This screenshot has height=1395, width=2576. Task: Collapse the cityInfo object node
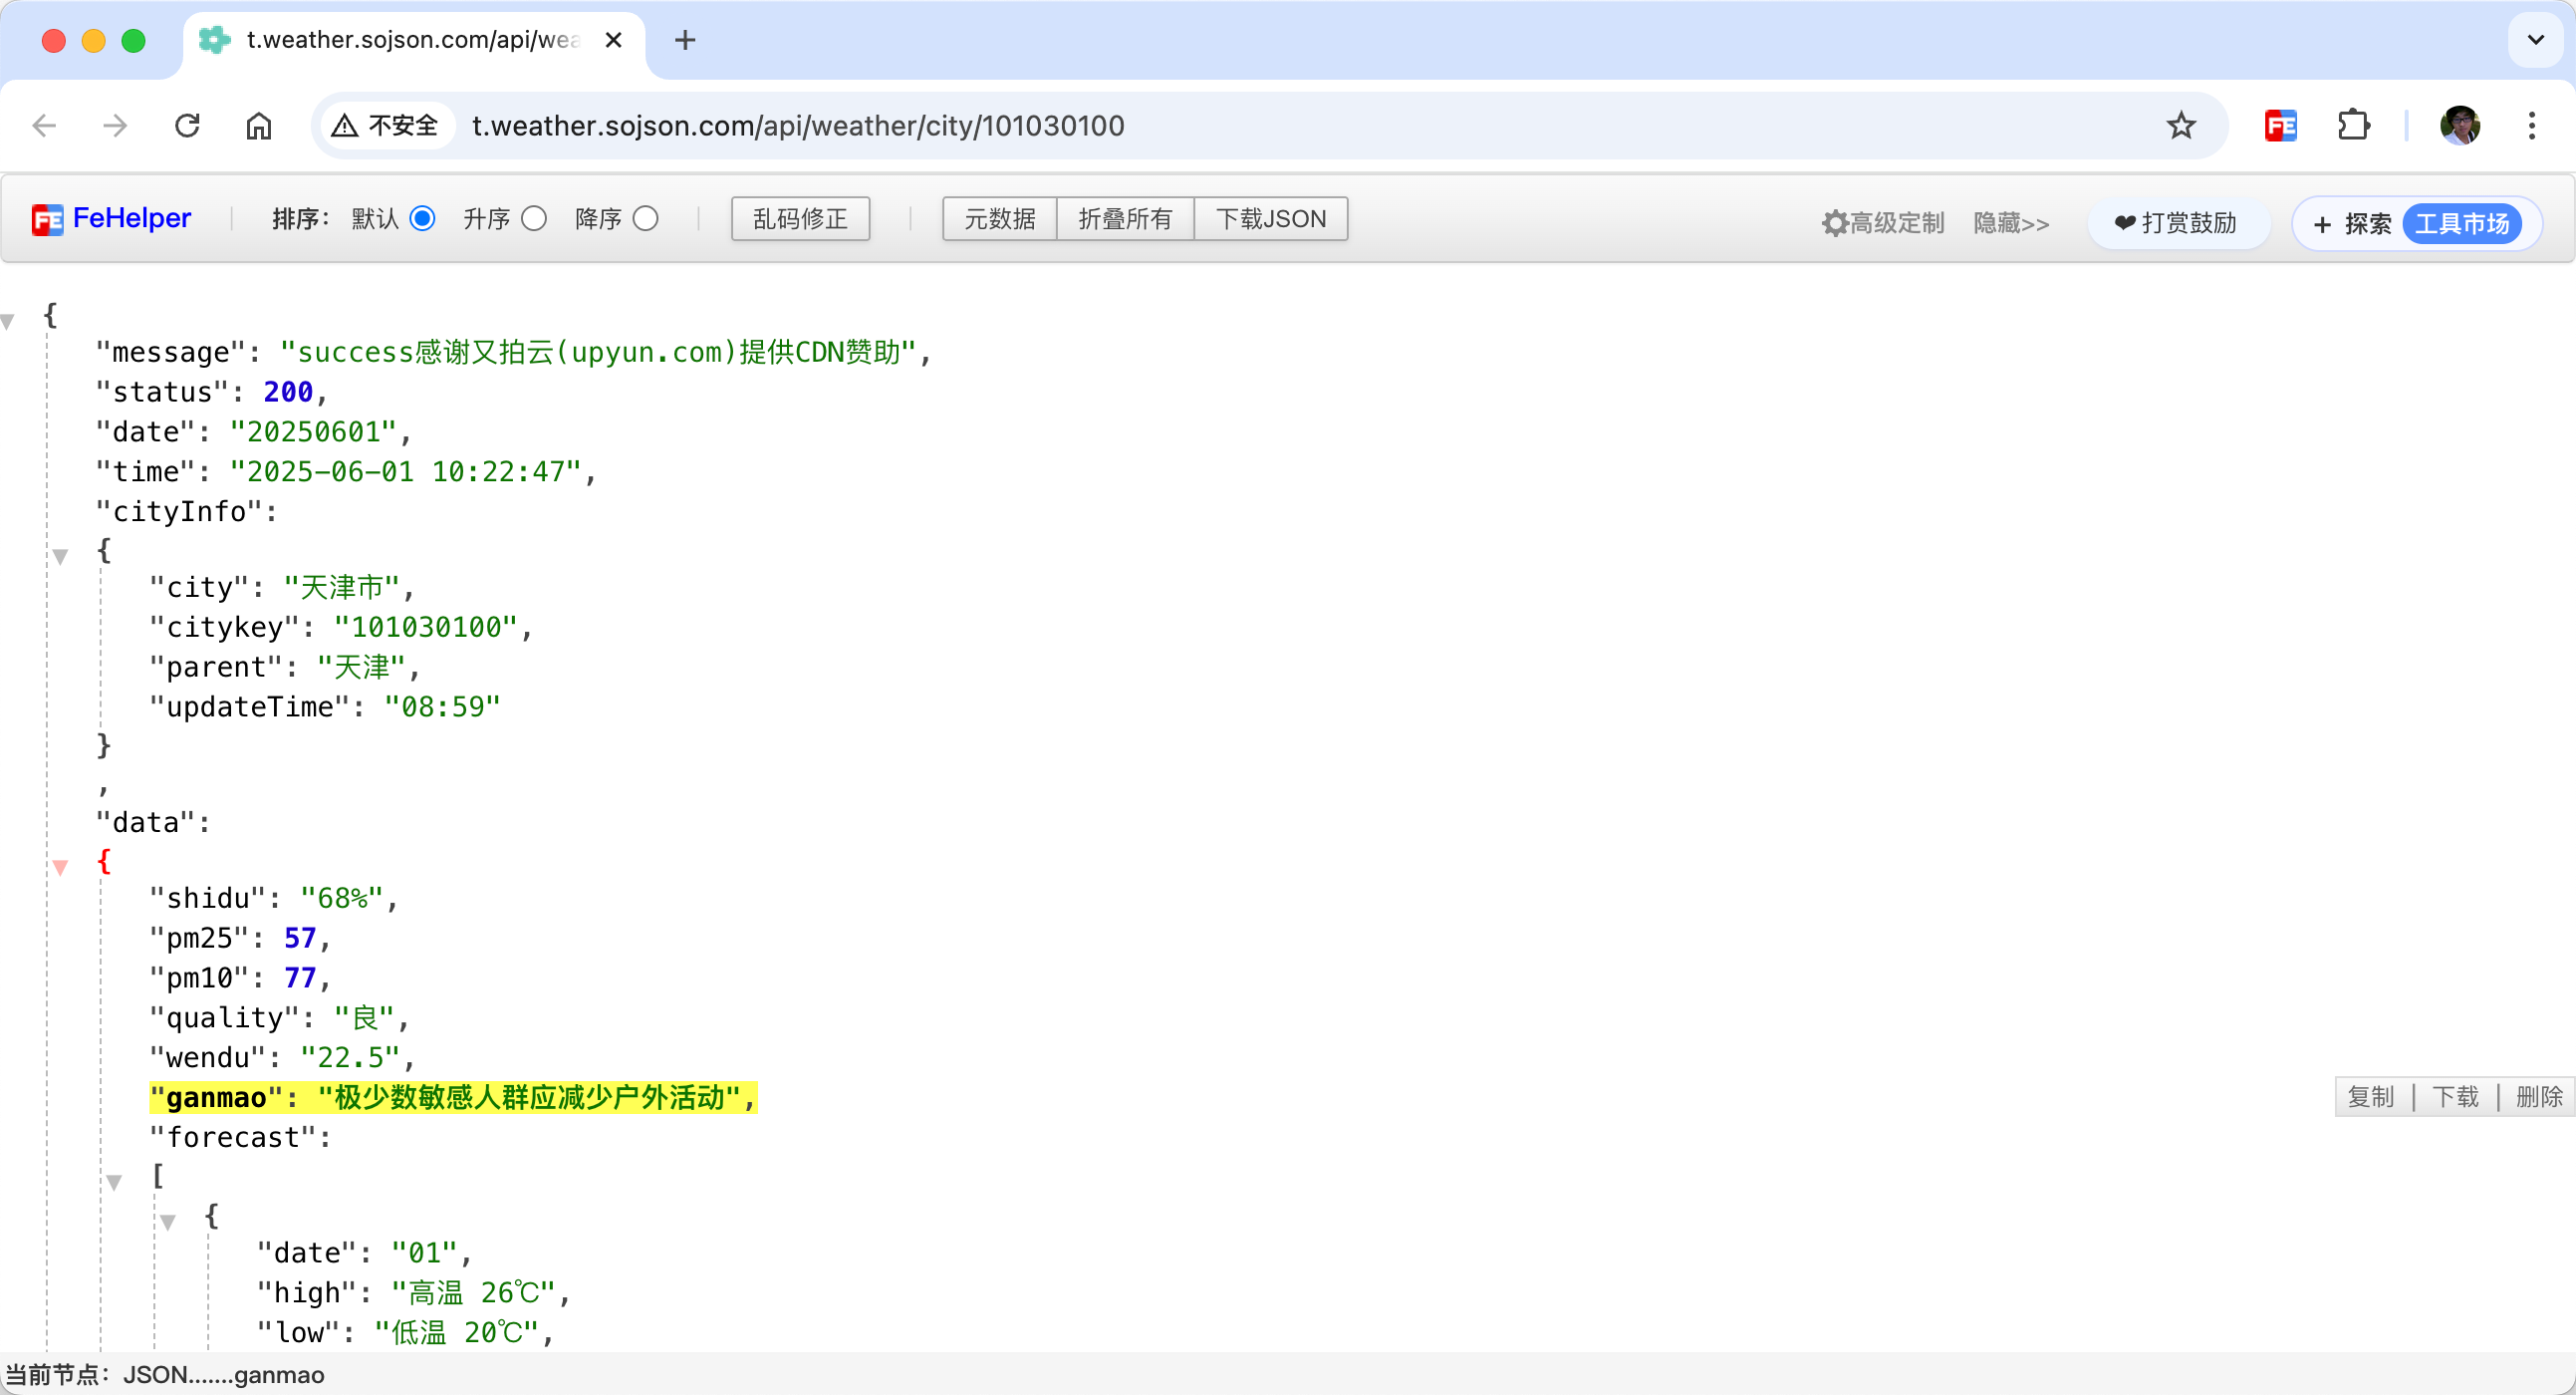tap(61, 556)
